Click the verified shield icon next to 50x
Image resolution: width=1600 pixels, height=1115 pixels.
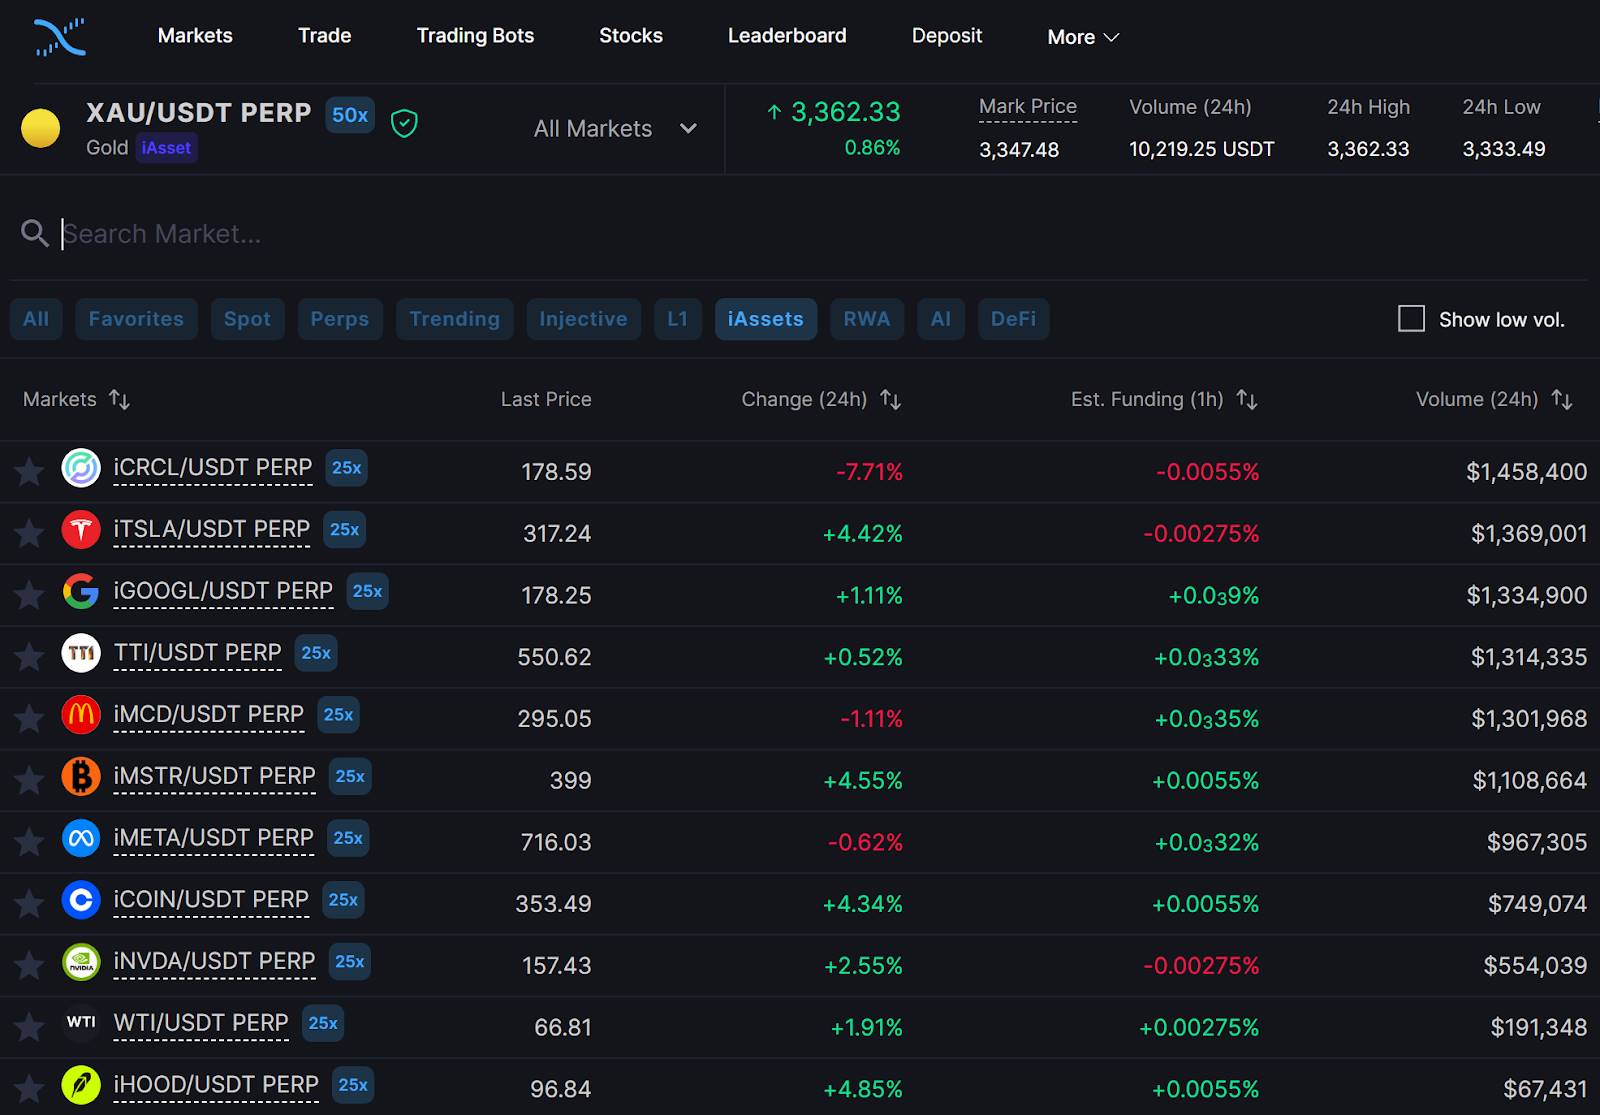[x=404, y=122]
